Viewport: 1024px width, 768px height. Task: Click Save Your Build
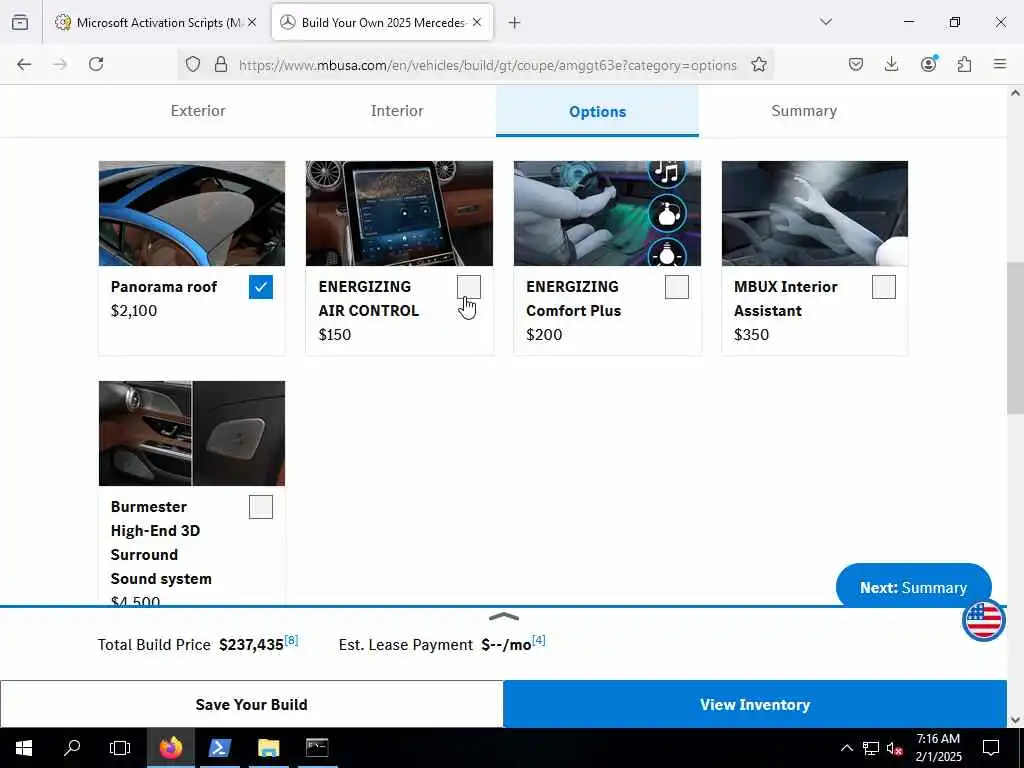coord(251,704)
